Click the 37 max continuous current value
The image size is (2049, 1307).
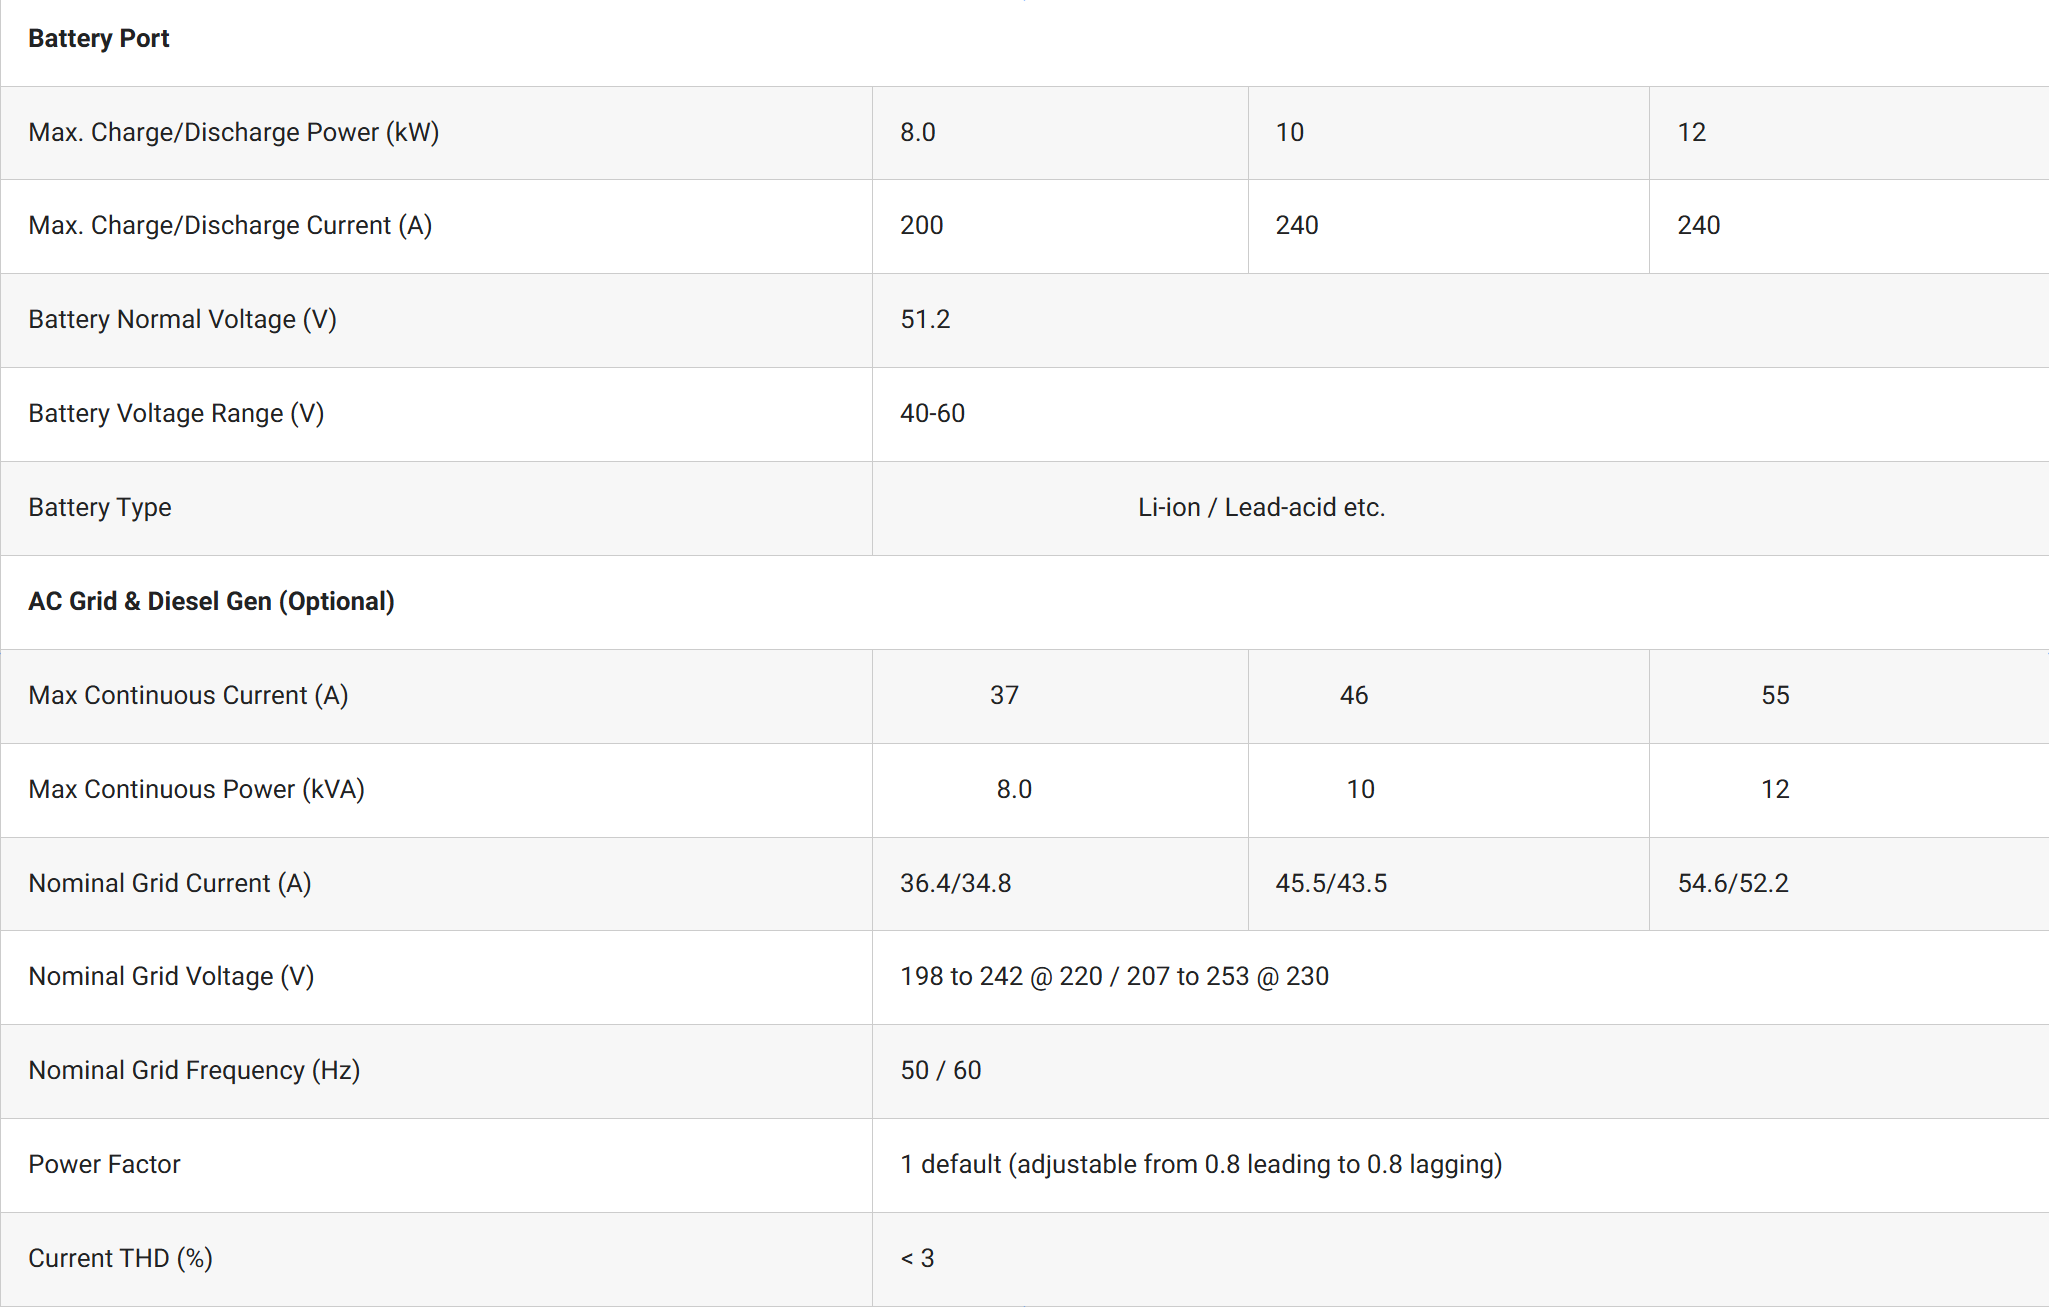1004,696
